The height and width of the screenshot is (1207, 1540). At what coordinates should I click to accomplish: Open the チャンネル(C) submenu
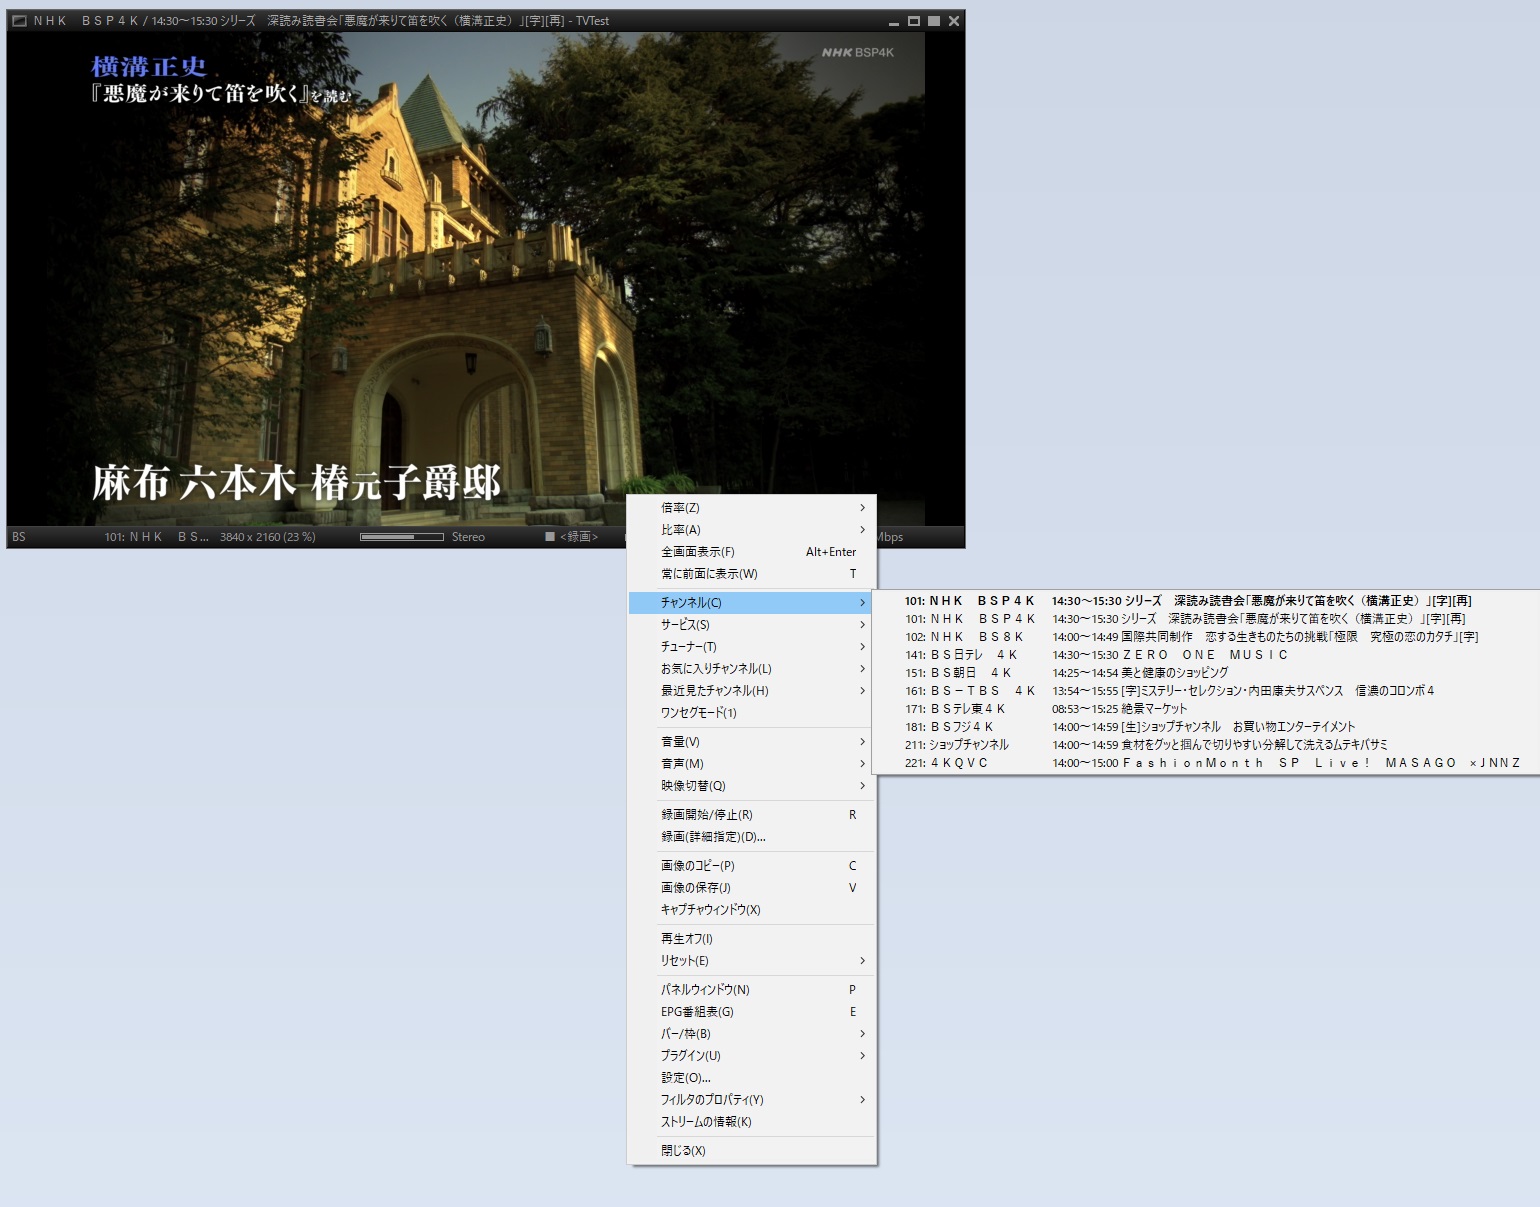751,603
